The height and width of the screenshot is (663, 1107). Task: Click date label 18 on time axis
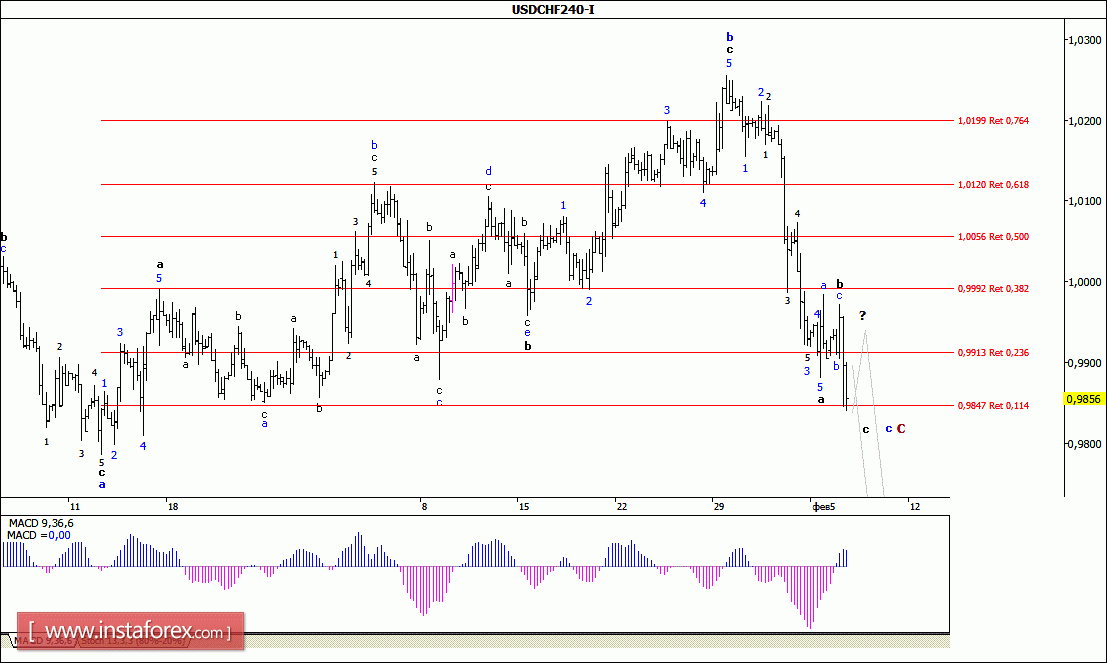[172, 506]
